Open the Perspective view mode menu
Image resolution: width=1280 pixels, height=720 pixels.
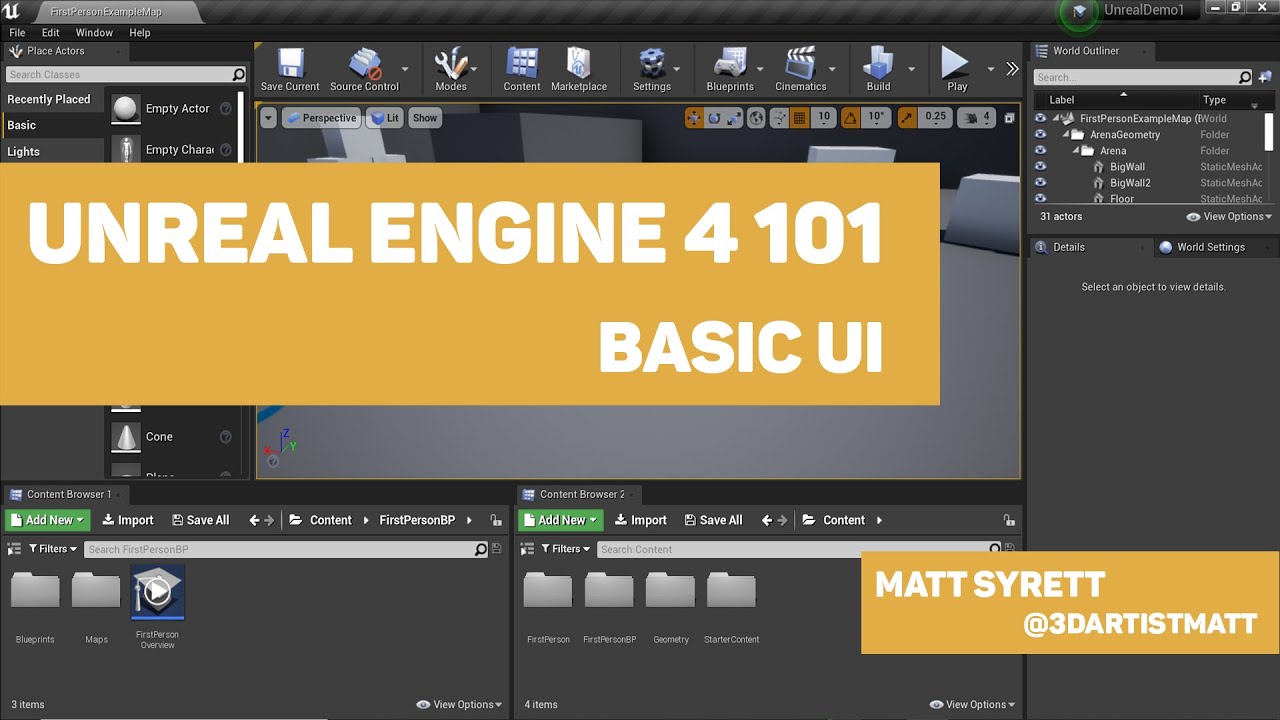tap(321, 118)
